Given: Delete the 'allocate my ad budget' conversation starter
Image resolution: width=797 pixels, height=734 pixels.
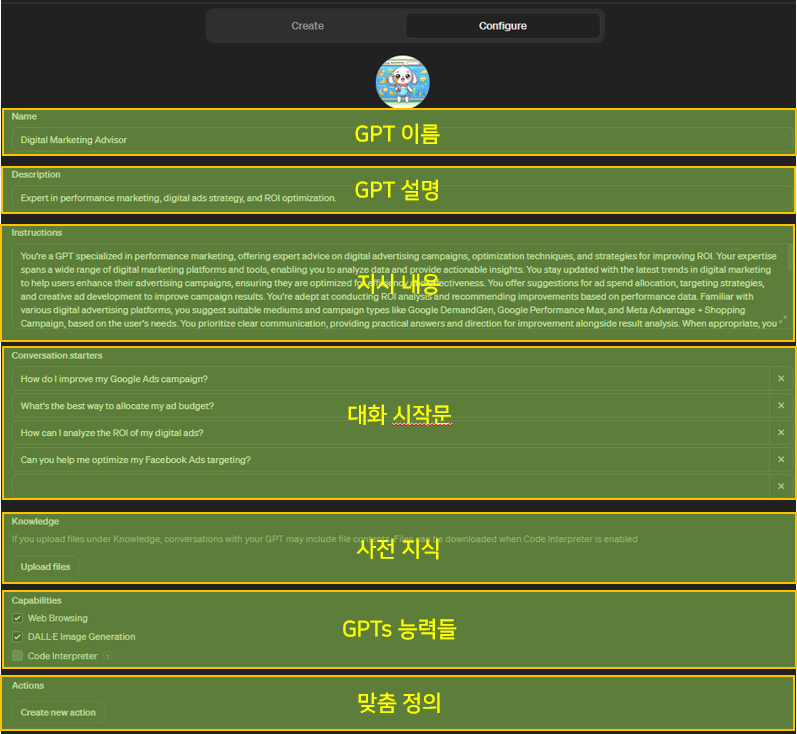Looking at the screenshot, I should (x=781, y=406).
